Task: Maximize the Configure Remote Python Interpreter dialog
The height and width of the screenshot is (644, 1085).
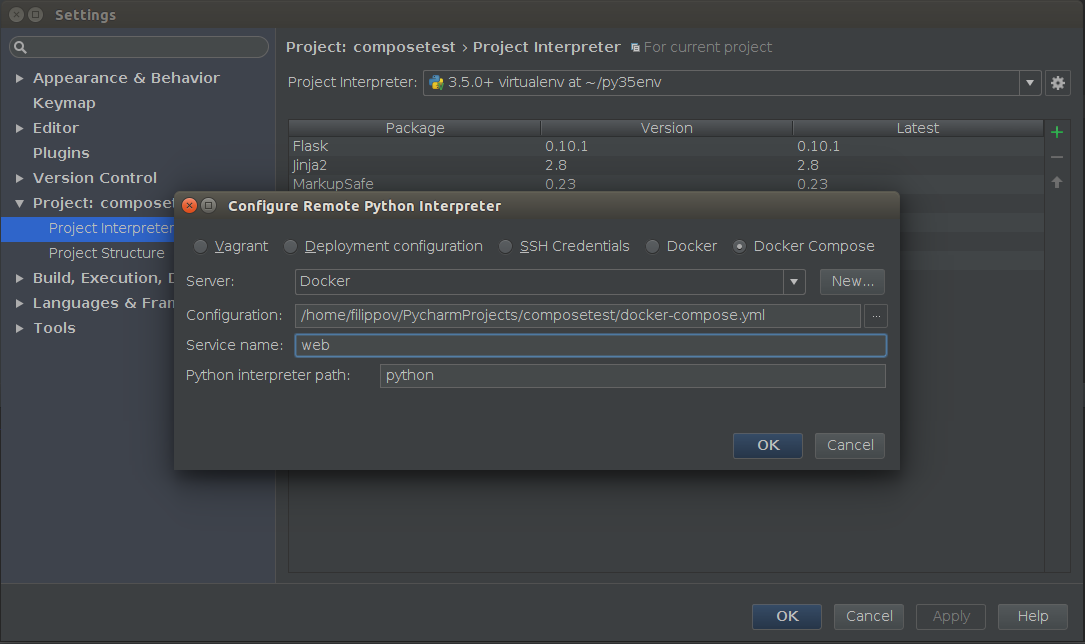Action: 208,205
